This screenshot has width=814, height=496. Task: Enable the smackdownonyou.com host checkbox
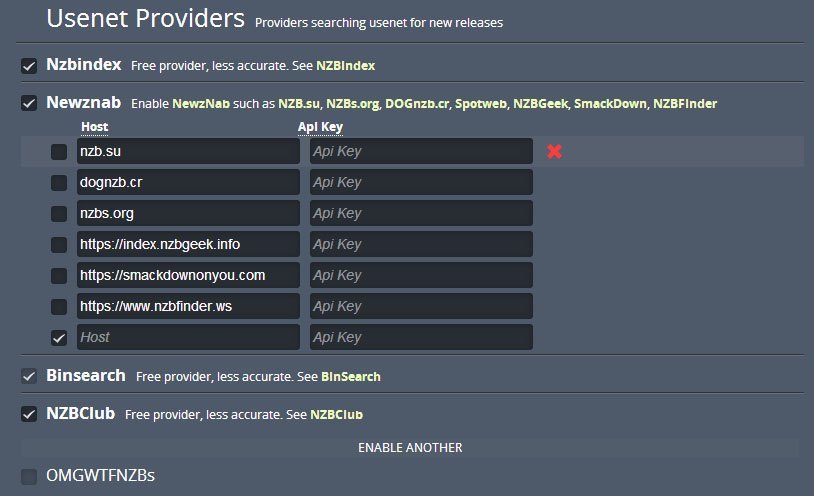pos(59,276)
